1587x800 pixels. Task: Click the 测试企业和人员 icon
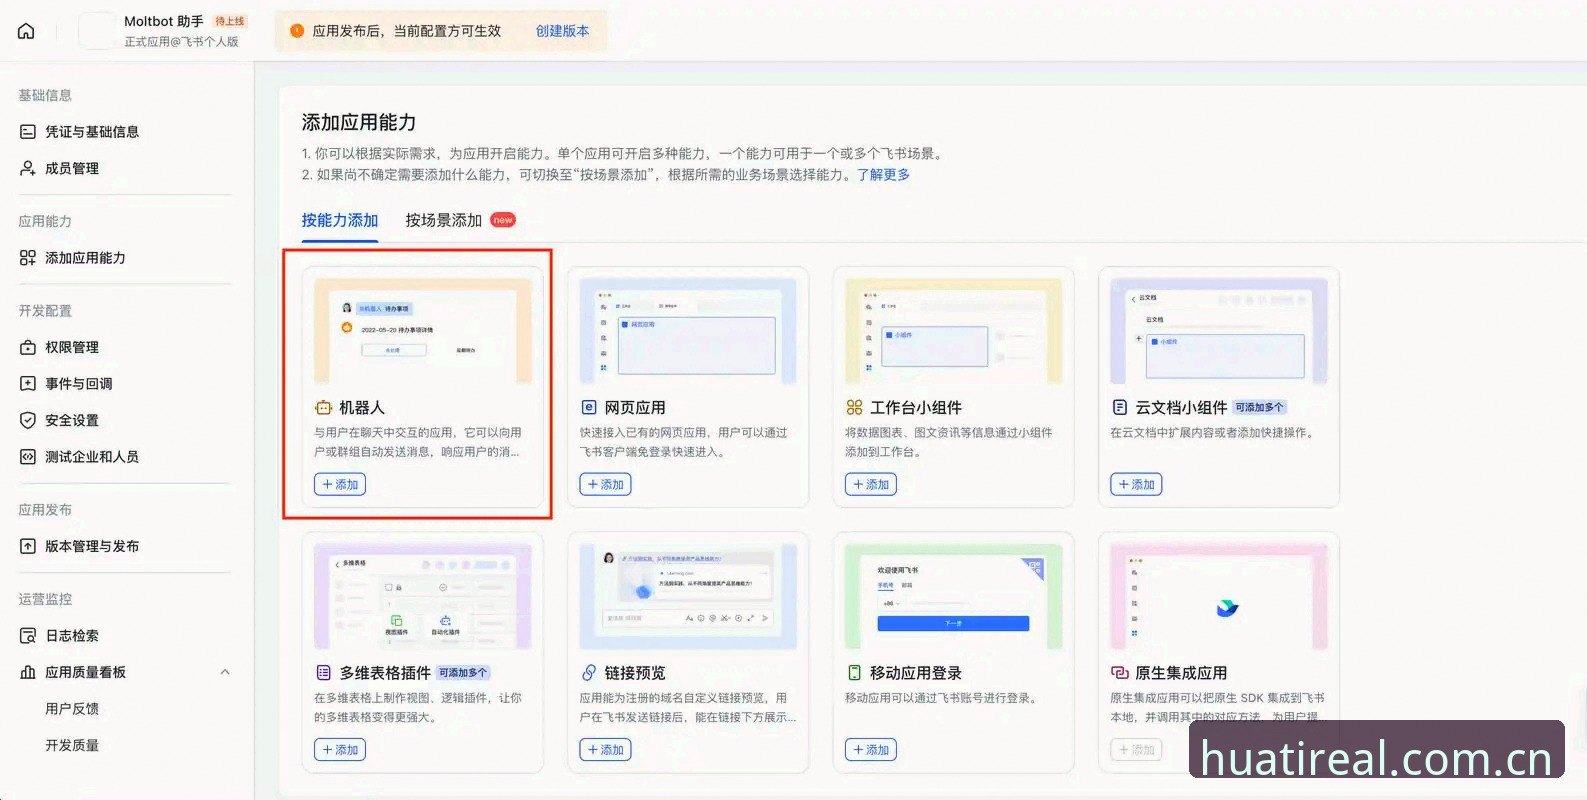[x=28, y=456]
